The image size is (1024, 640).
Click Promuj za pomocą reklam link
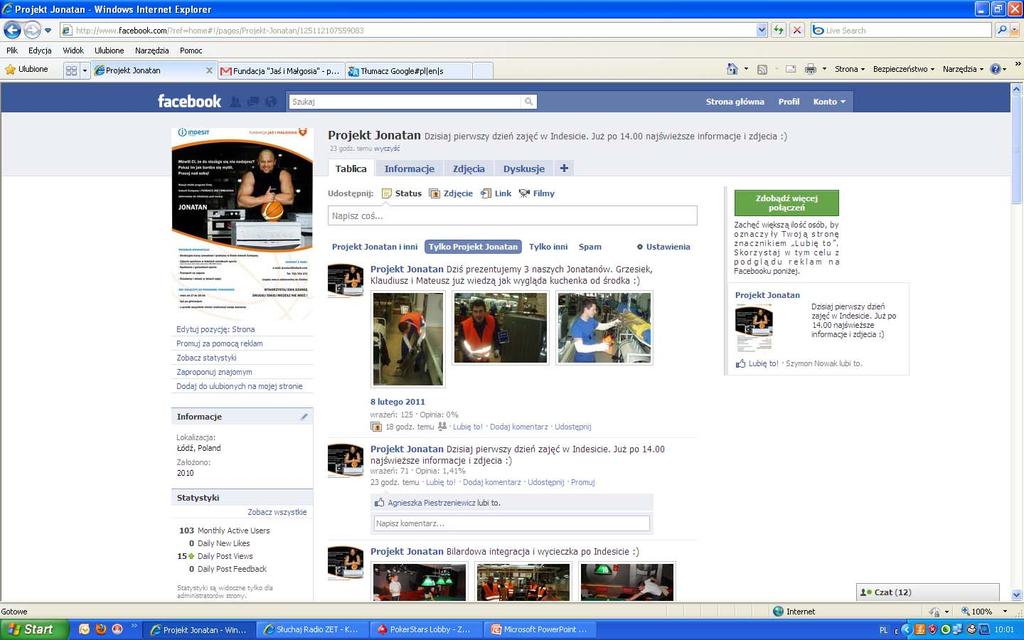click(x=219, y=344)
